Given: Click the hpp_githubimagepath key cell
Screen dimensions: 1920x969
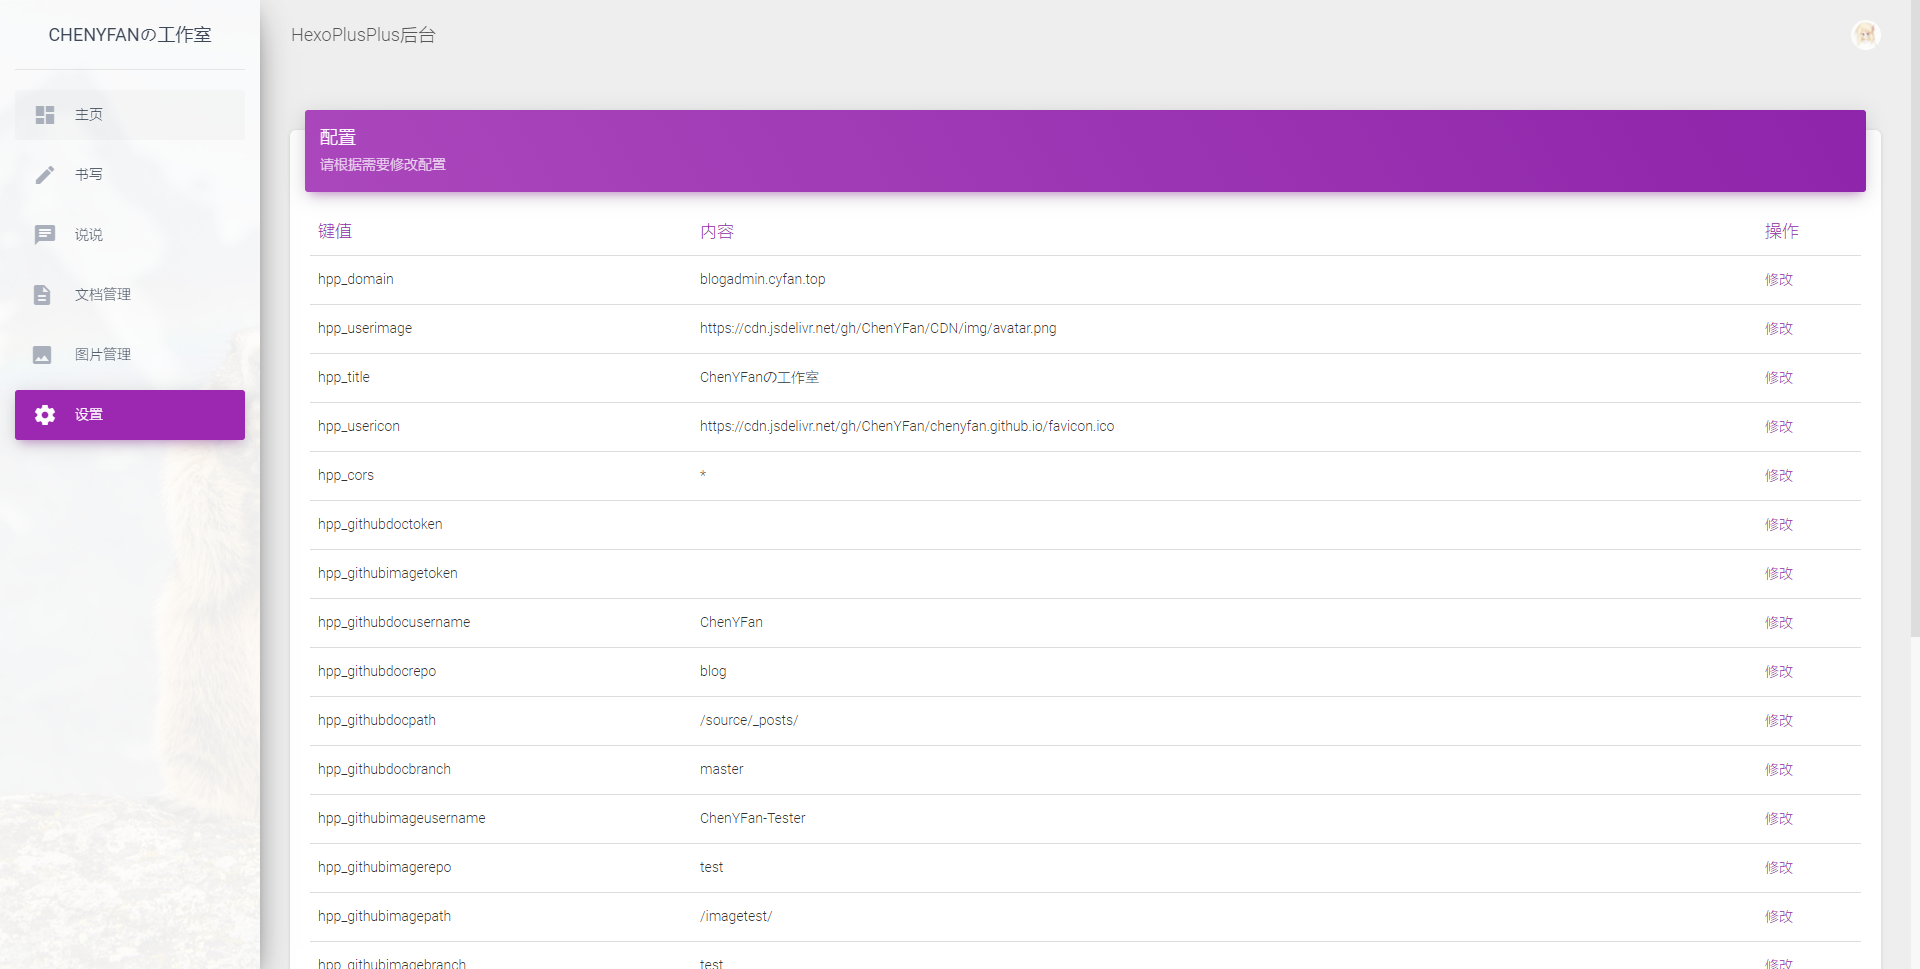Looking at the screenshot, I should tap(385, 916).
